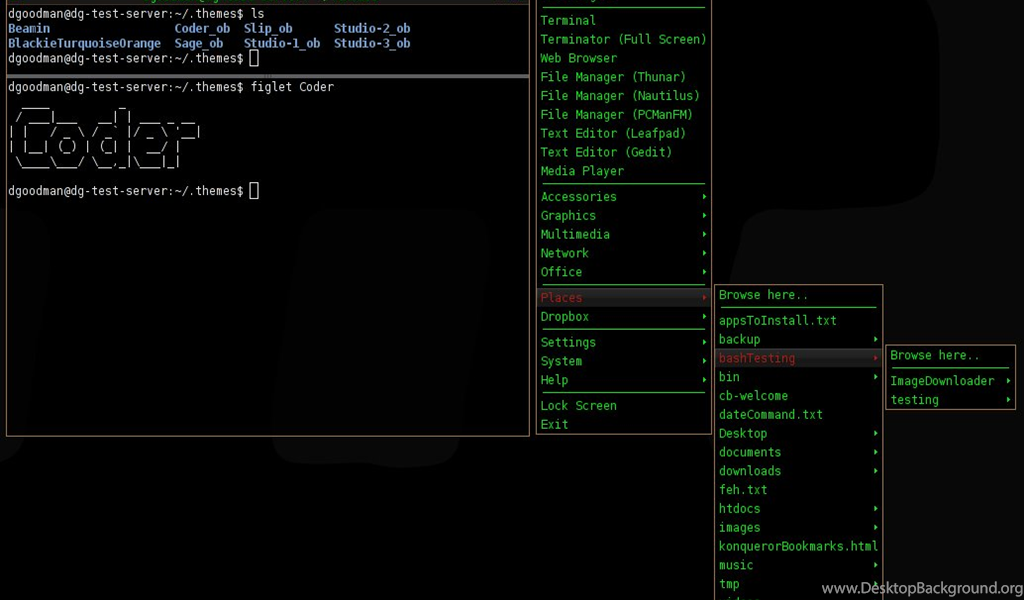Image resolution: width=1024 pixels, height=600 pixels.
Task: Expand the Multimedia submenu
Action: coord(623,235)
